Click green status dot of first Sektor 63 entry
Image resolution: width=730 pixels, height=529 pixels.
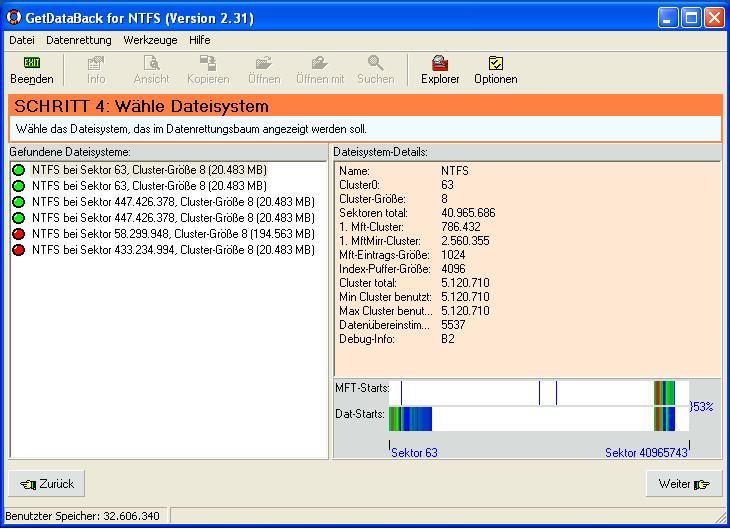pos(19,170)
